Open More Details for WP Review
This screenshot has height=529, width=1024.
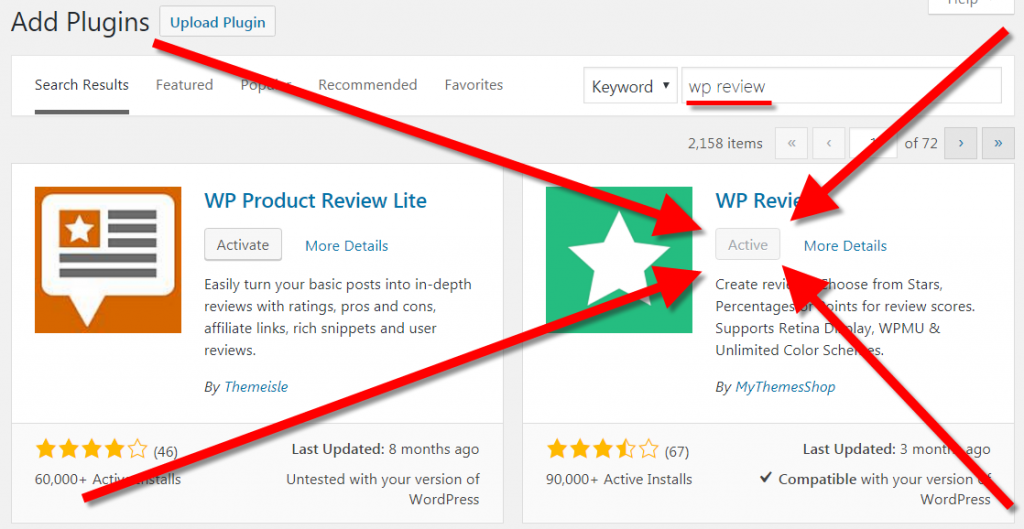pyautogui.click(x=845, y=246)
